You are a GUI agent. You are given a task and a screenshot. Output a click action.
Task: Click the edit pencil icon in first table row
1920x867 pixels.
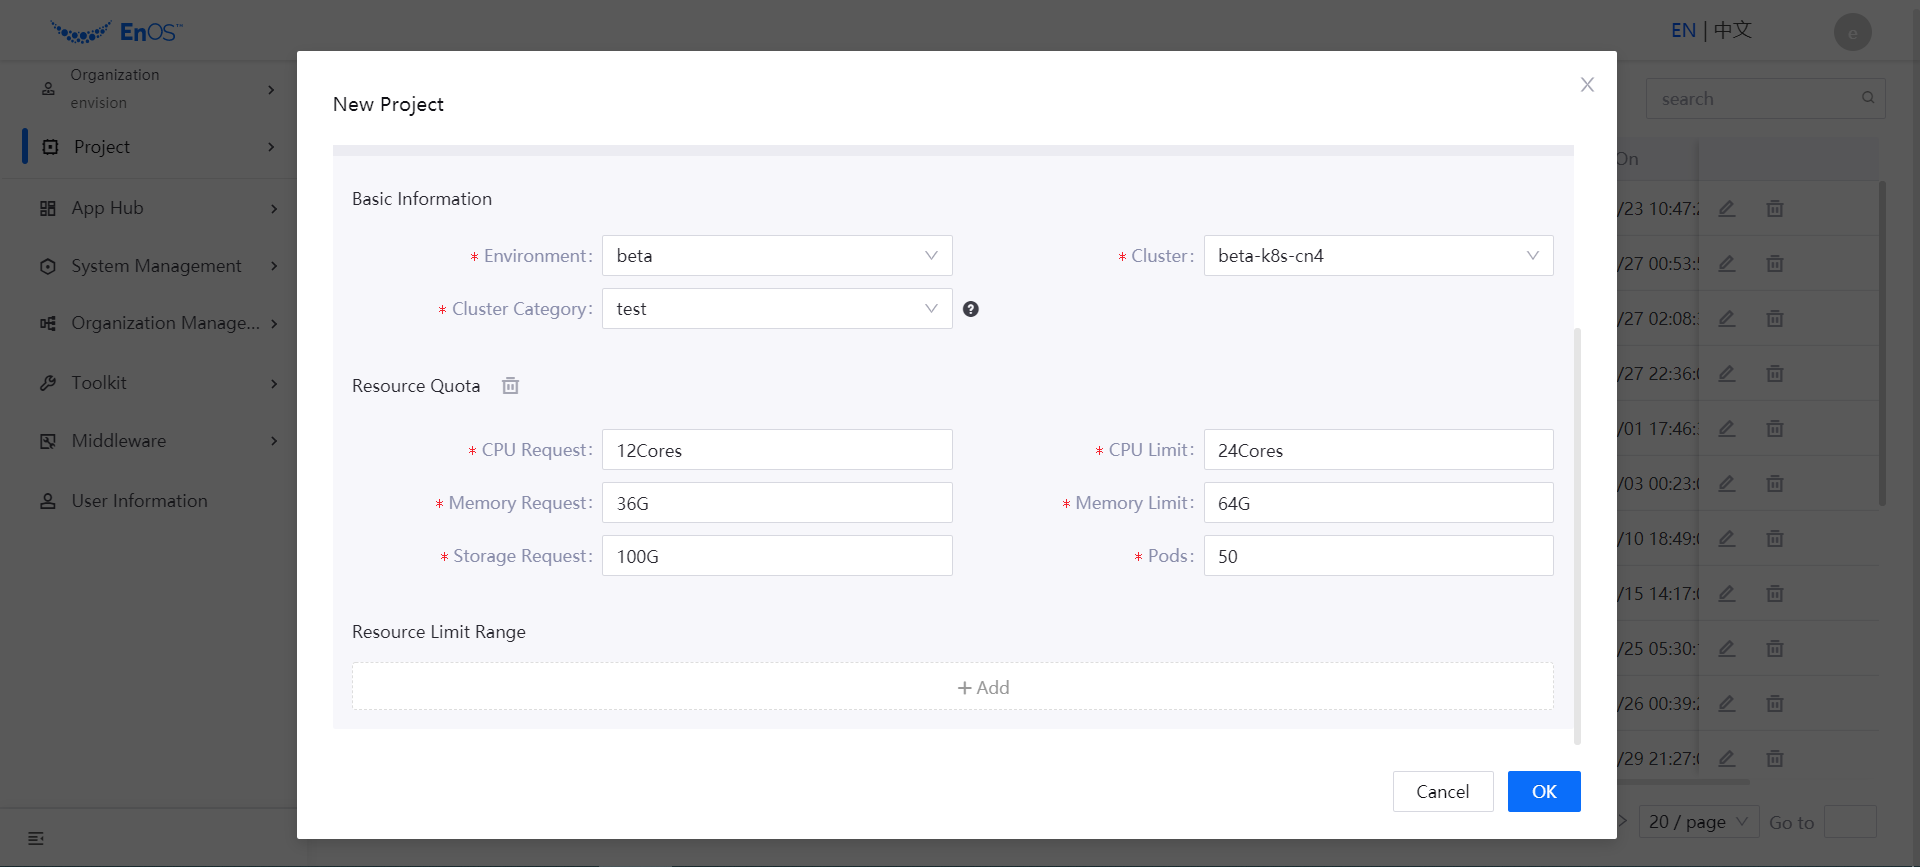(1726, 209)
